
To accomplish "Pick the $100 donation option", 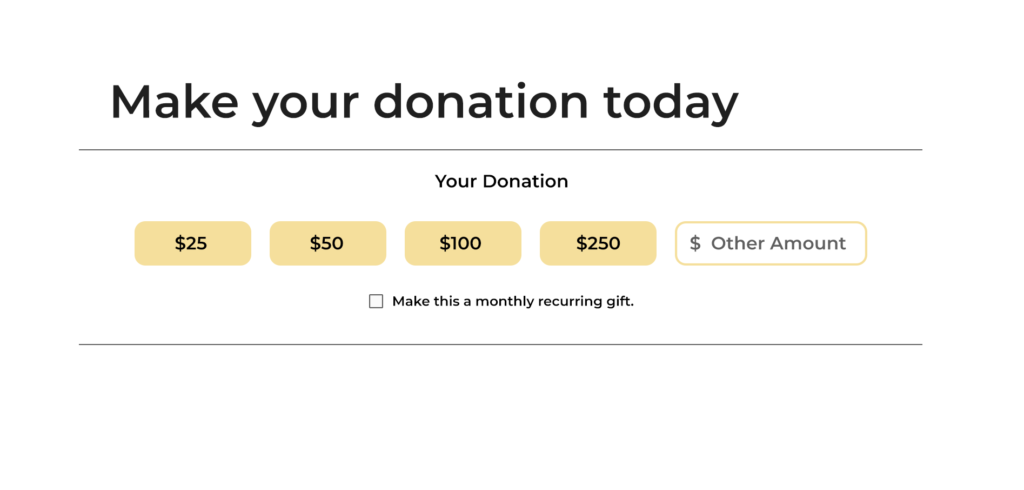I will click(x=463, y=243).
